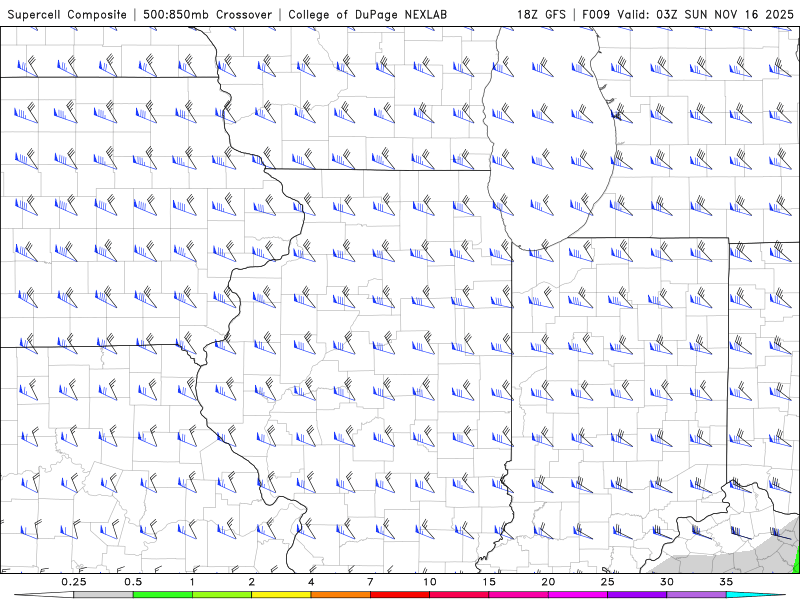Click the '0.25' legend value
The height and width of the screenshot is (600, 800).
click(74, 582)
